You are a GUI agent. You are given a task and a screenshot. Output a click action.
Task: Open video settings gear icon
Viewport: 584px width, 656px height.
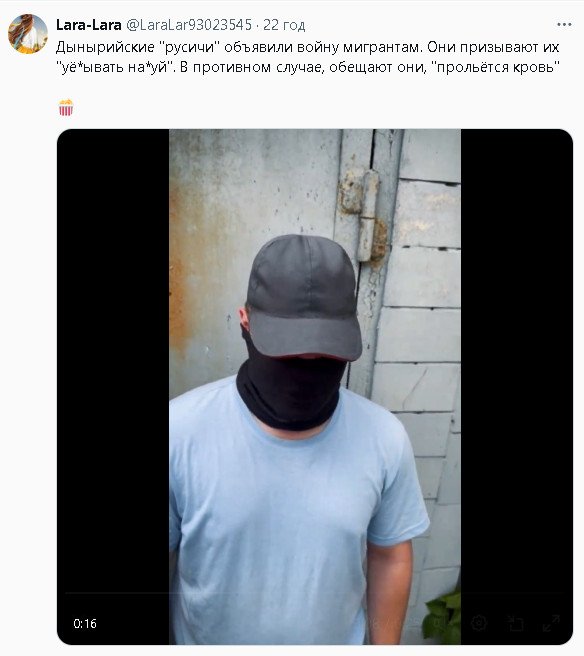coord(479,623)
